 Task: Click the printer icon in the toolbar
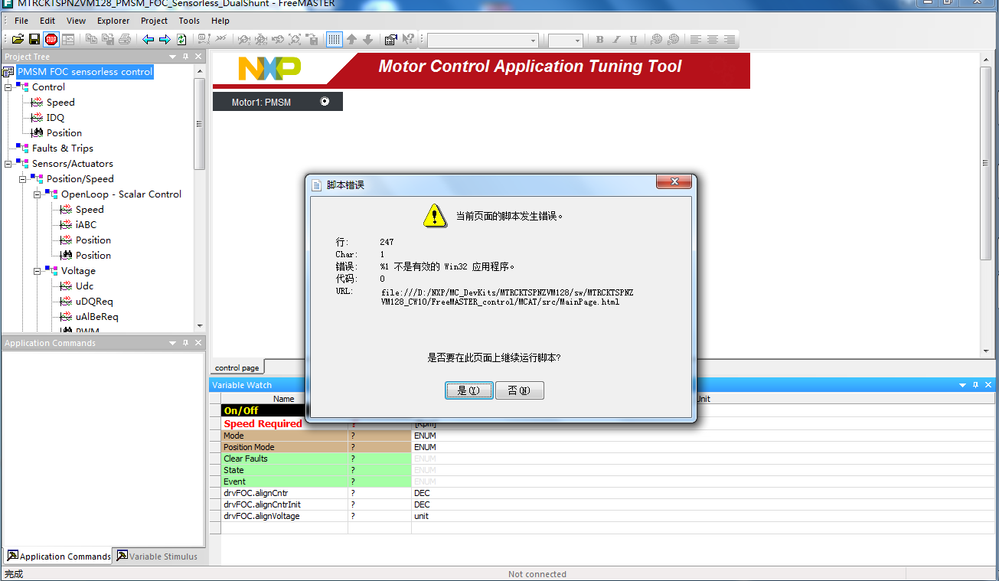coord(125,39)
